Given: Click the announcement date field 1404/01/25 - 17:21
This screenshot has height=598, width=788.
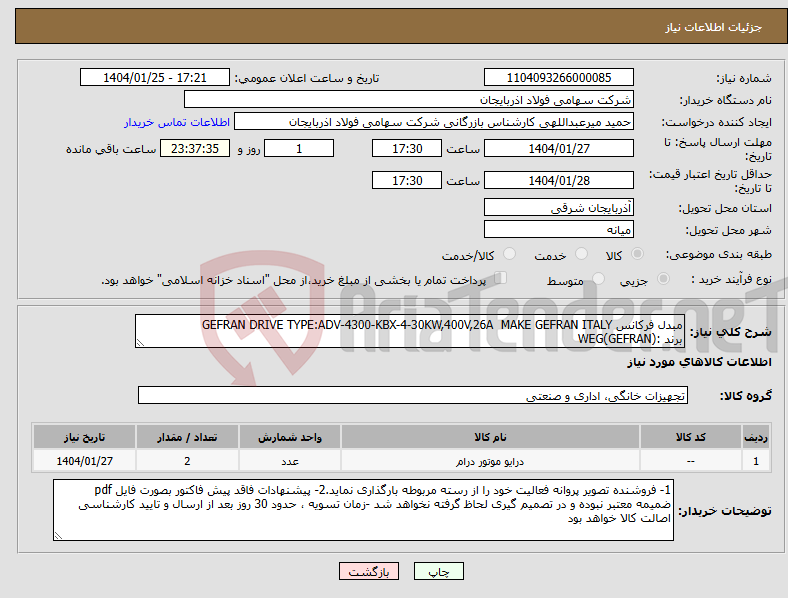Looking at the screenshot, I should [x=155, y=77].
